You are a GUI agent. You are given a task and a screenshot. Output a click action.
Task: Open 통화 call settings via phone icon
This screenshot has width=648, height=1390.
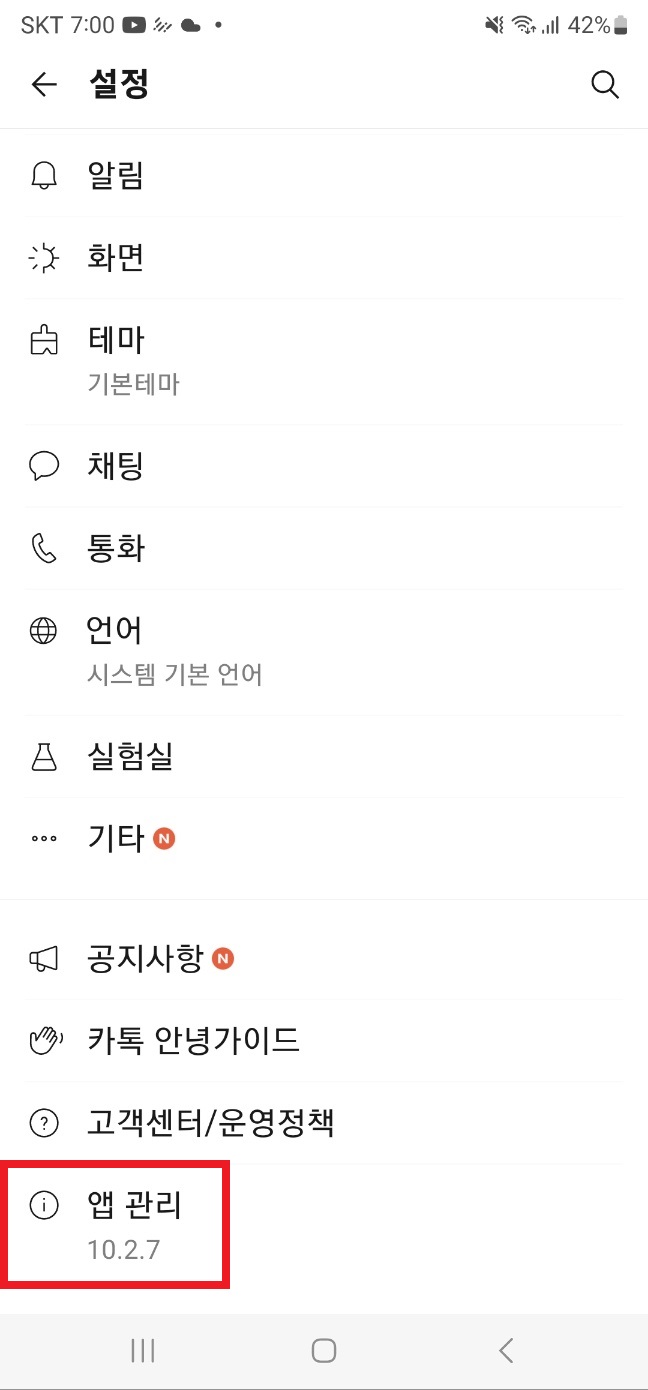coord(44,548)
